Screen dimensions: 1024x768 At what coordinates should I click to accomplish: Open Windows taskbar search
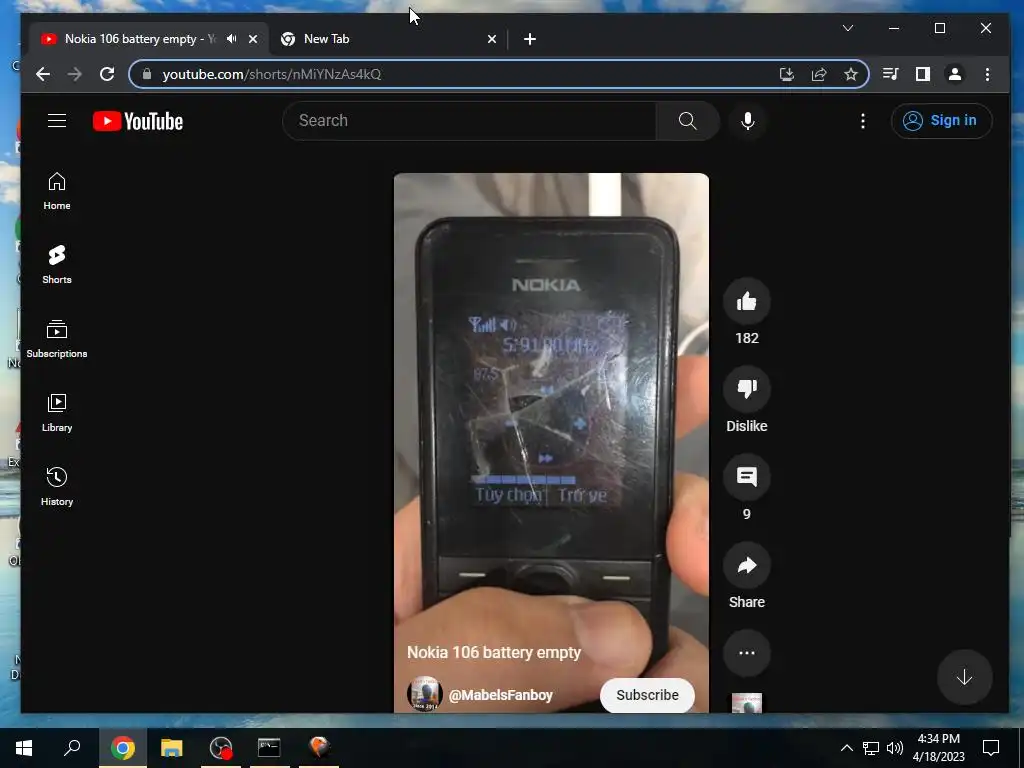pyautogui.click(x=72, y=748)
